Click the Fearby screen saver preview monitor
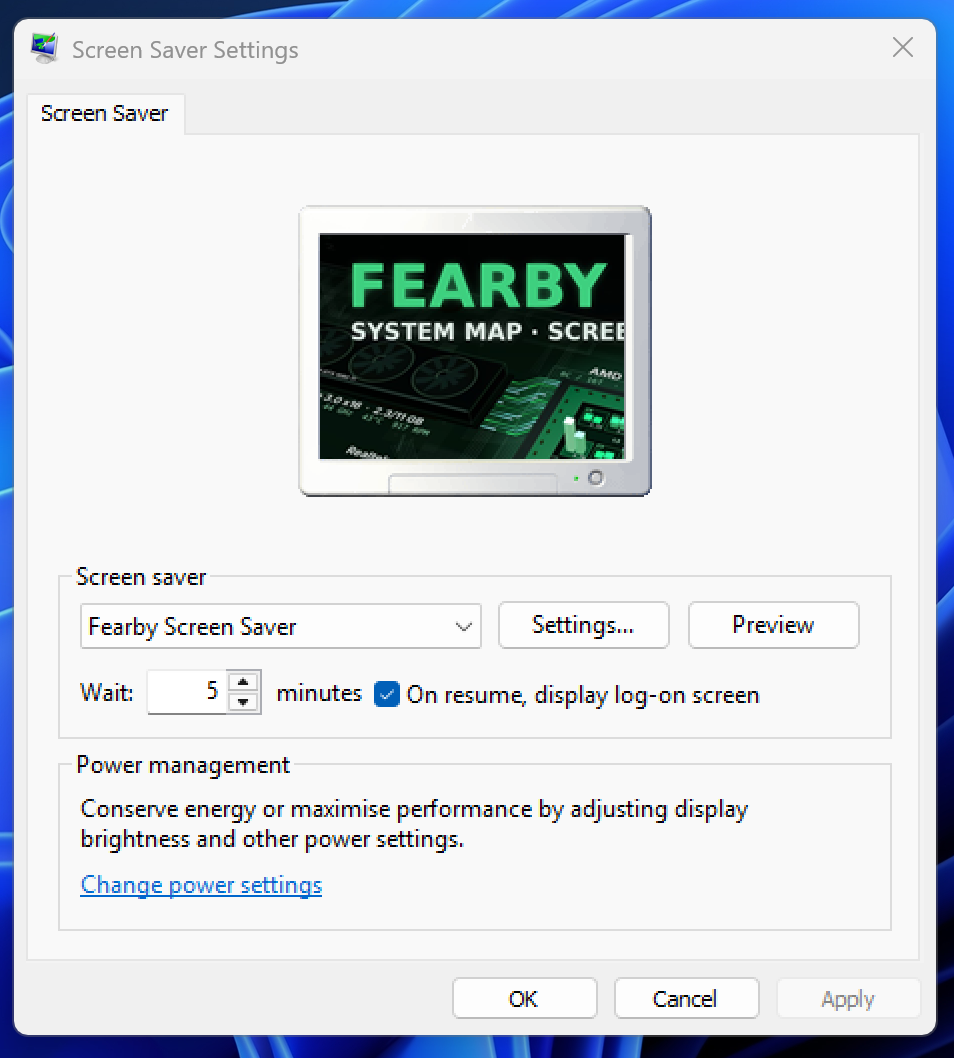The width and height of the screenshot is (954, 1058). (x=475, y=351)
